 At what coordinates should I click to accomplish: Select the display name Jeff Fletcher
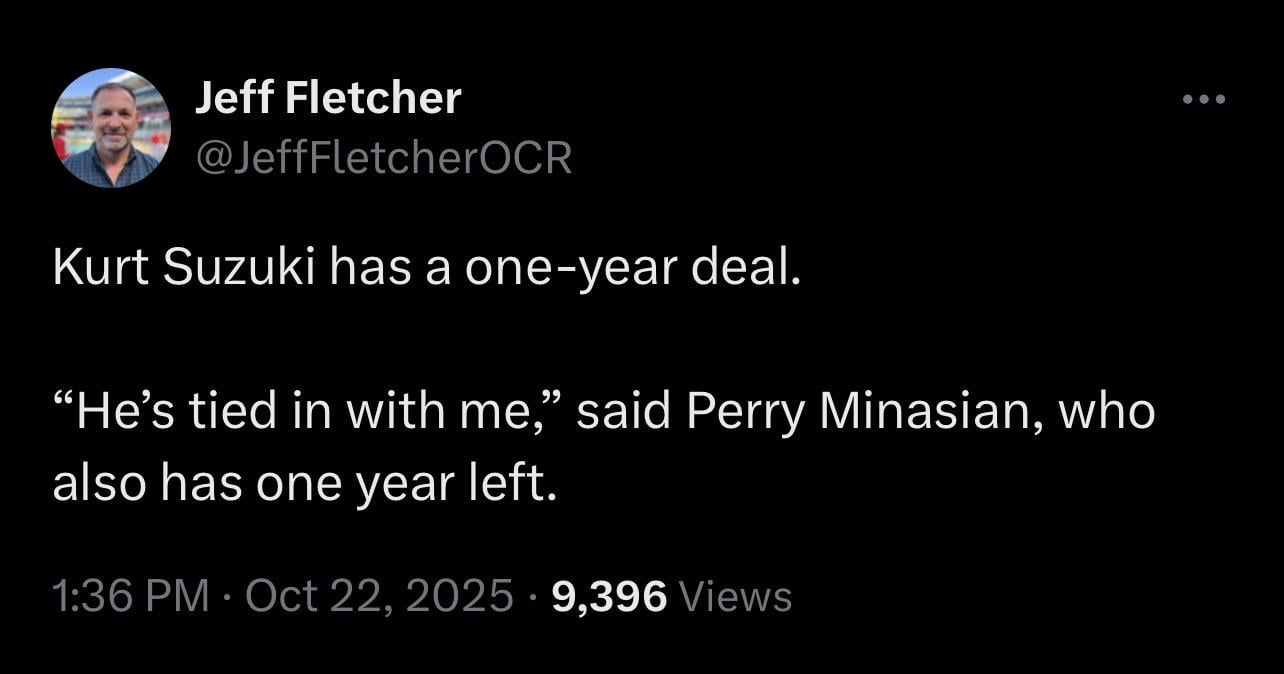pos(329,96)
